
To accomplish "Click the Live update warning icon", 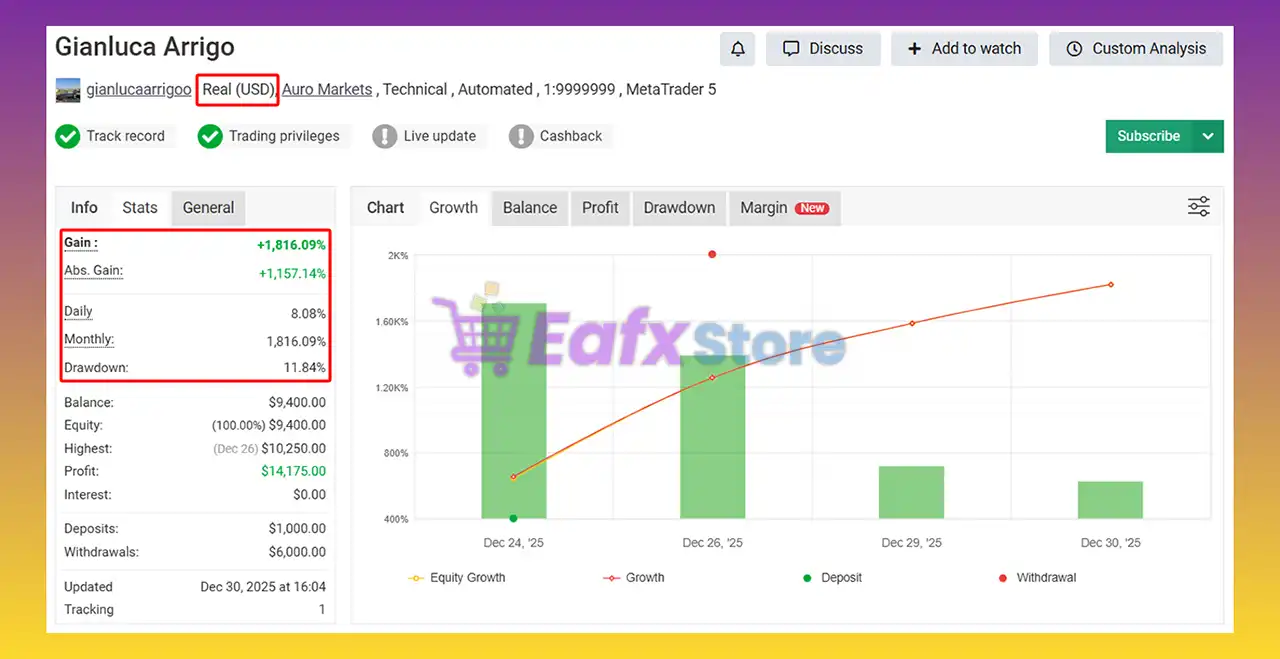I will [x=385, y=136].
